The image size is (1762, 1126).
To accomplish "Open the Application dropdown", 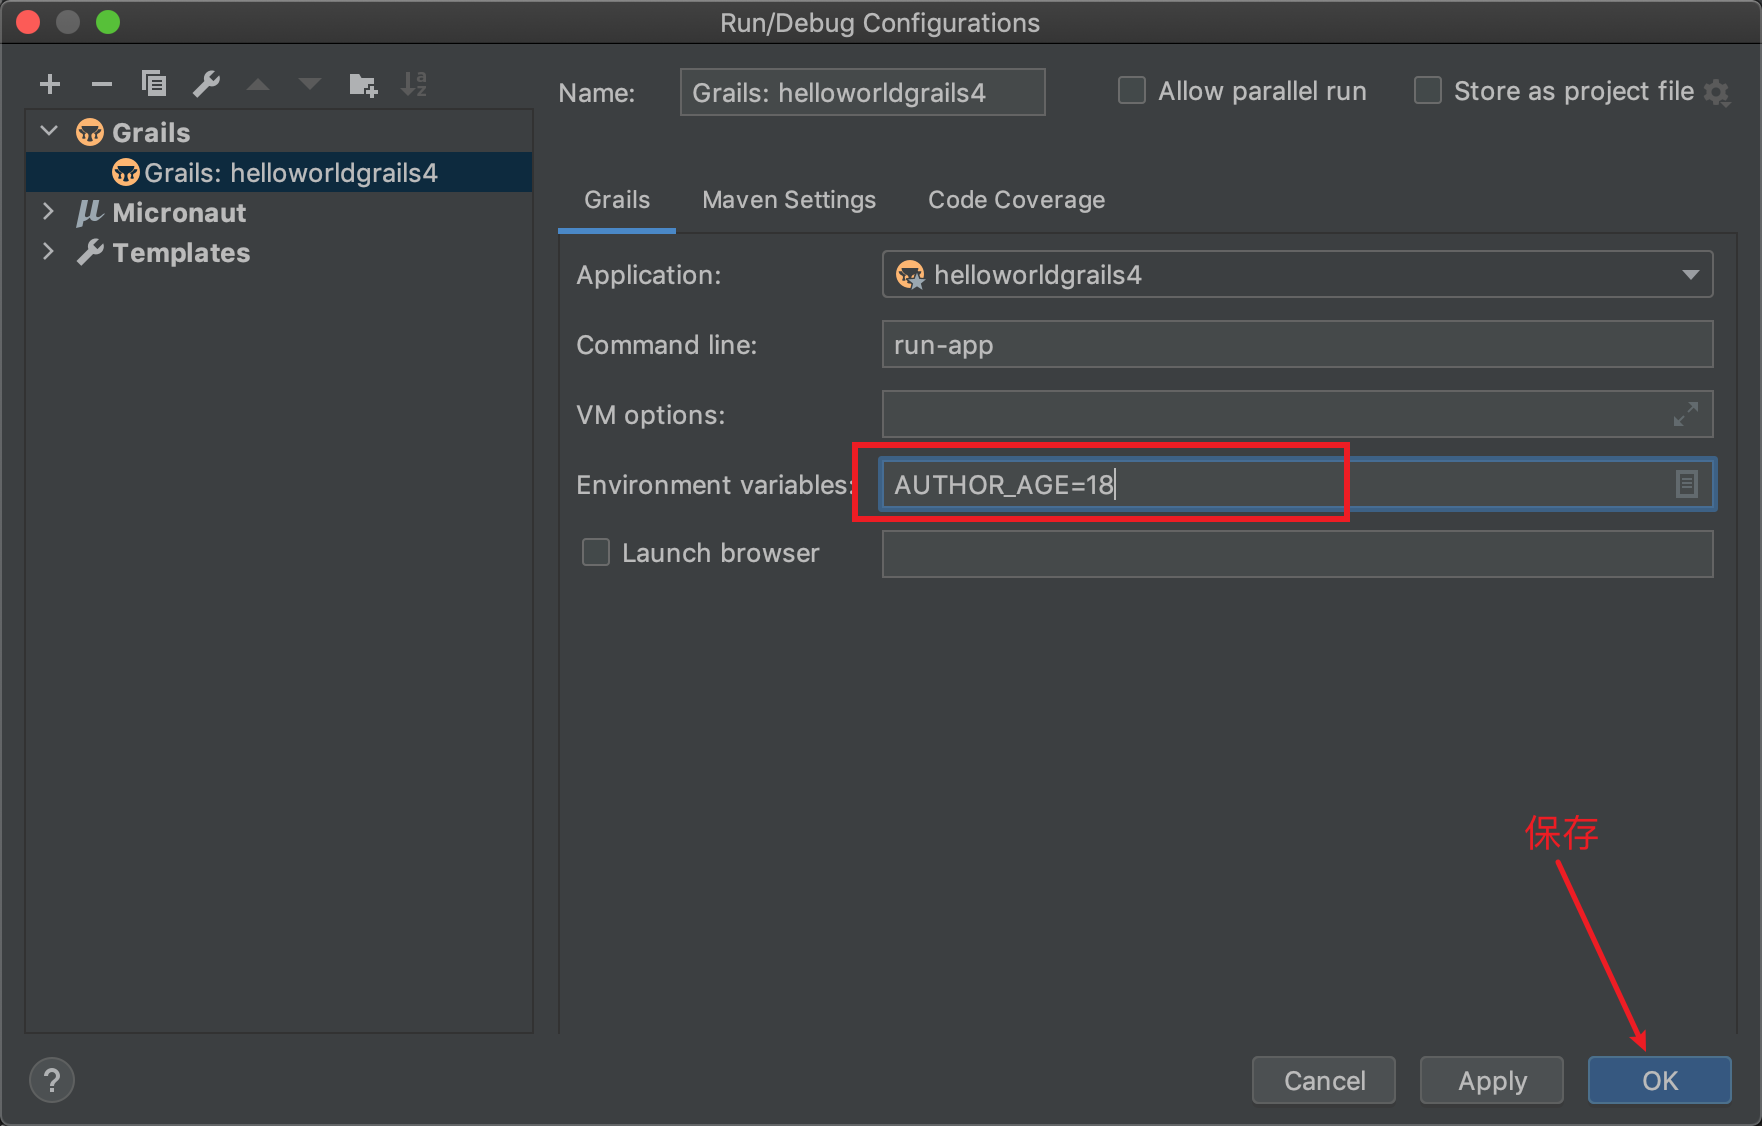I will (1297, 274).
